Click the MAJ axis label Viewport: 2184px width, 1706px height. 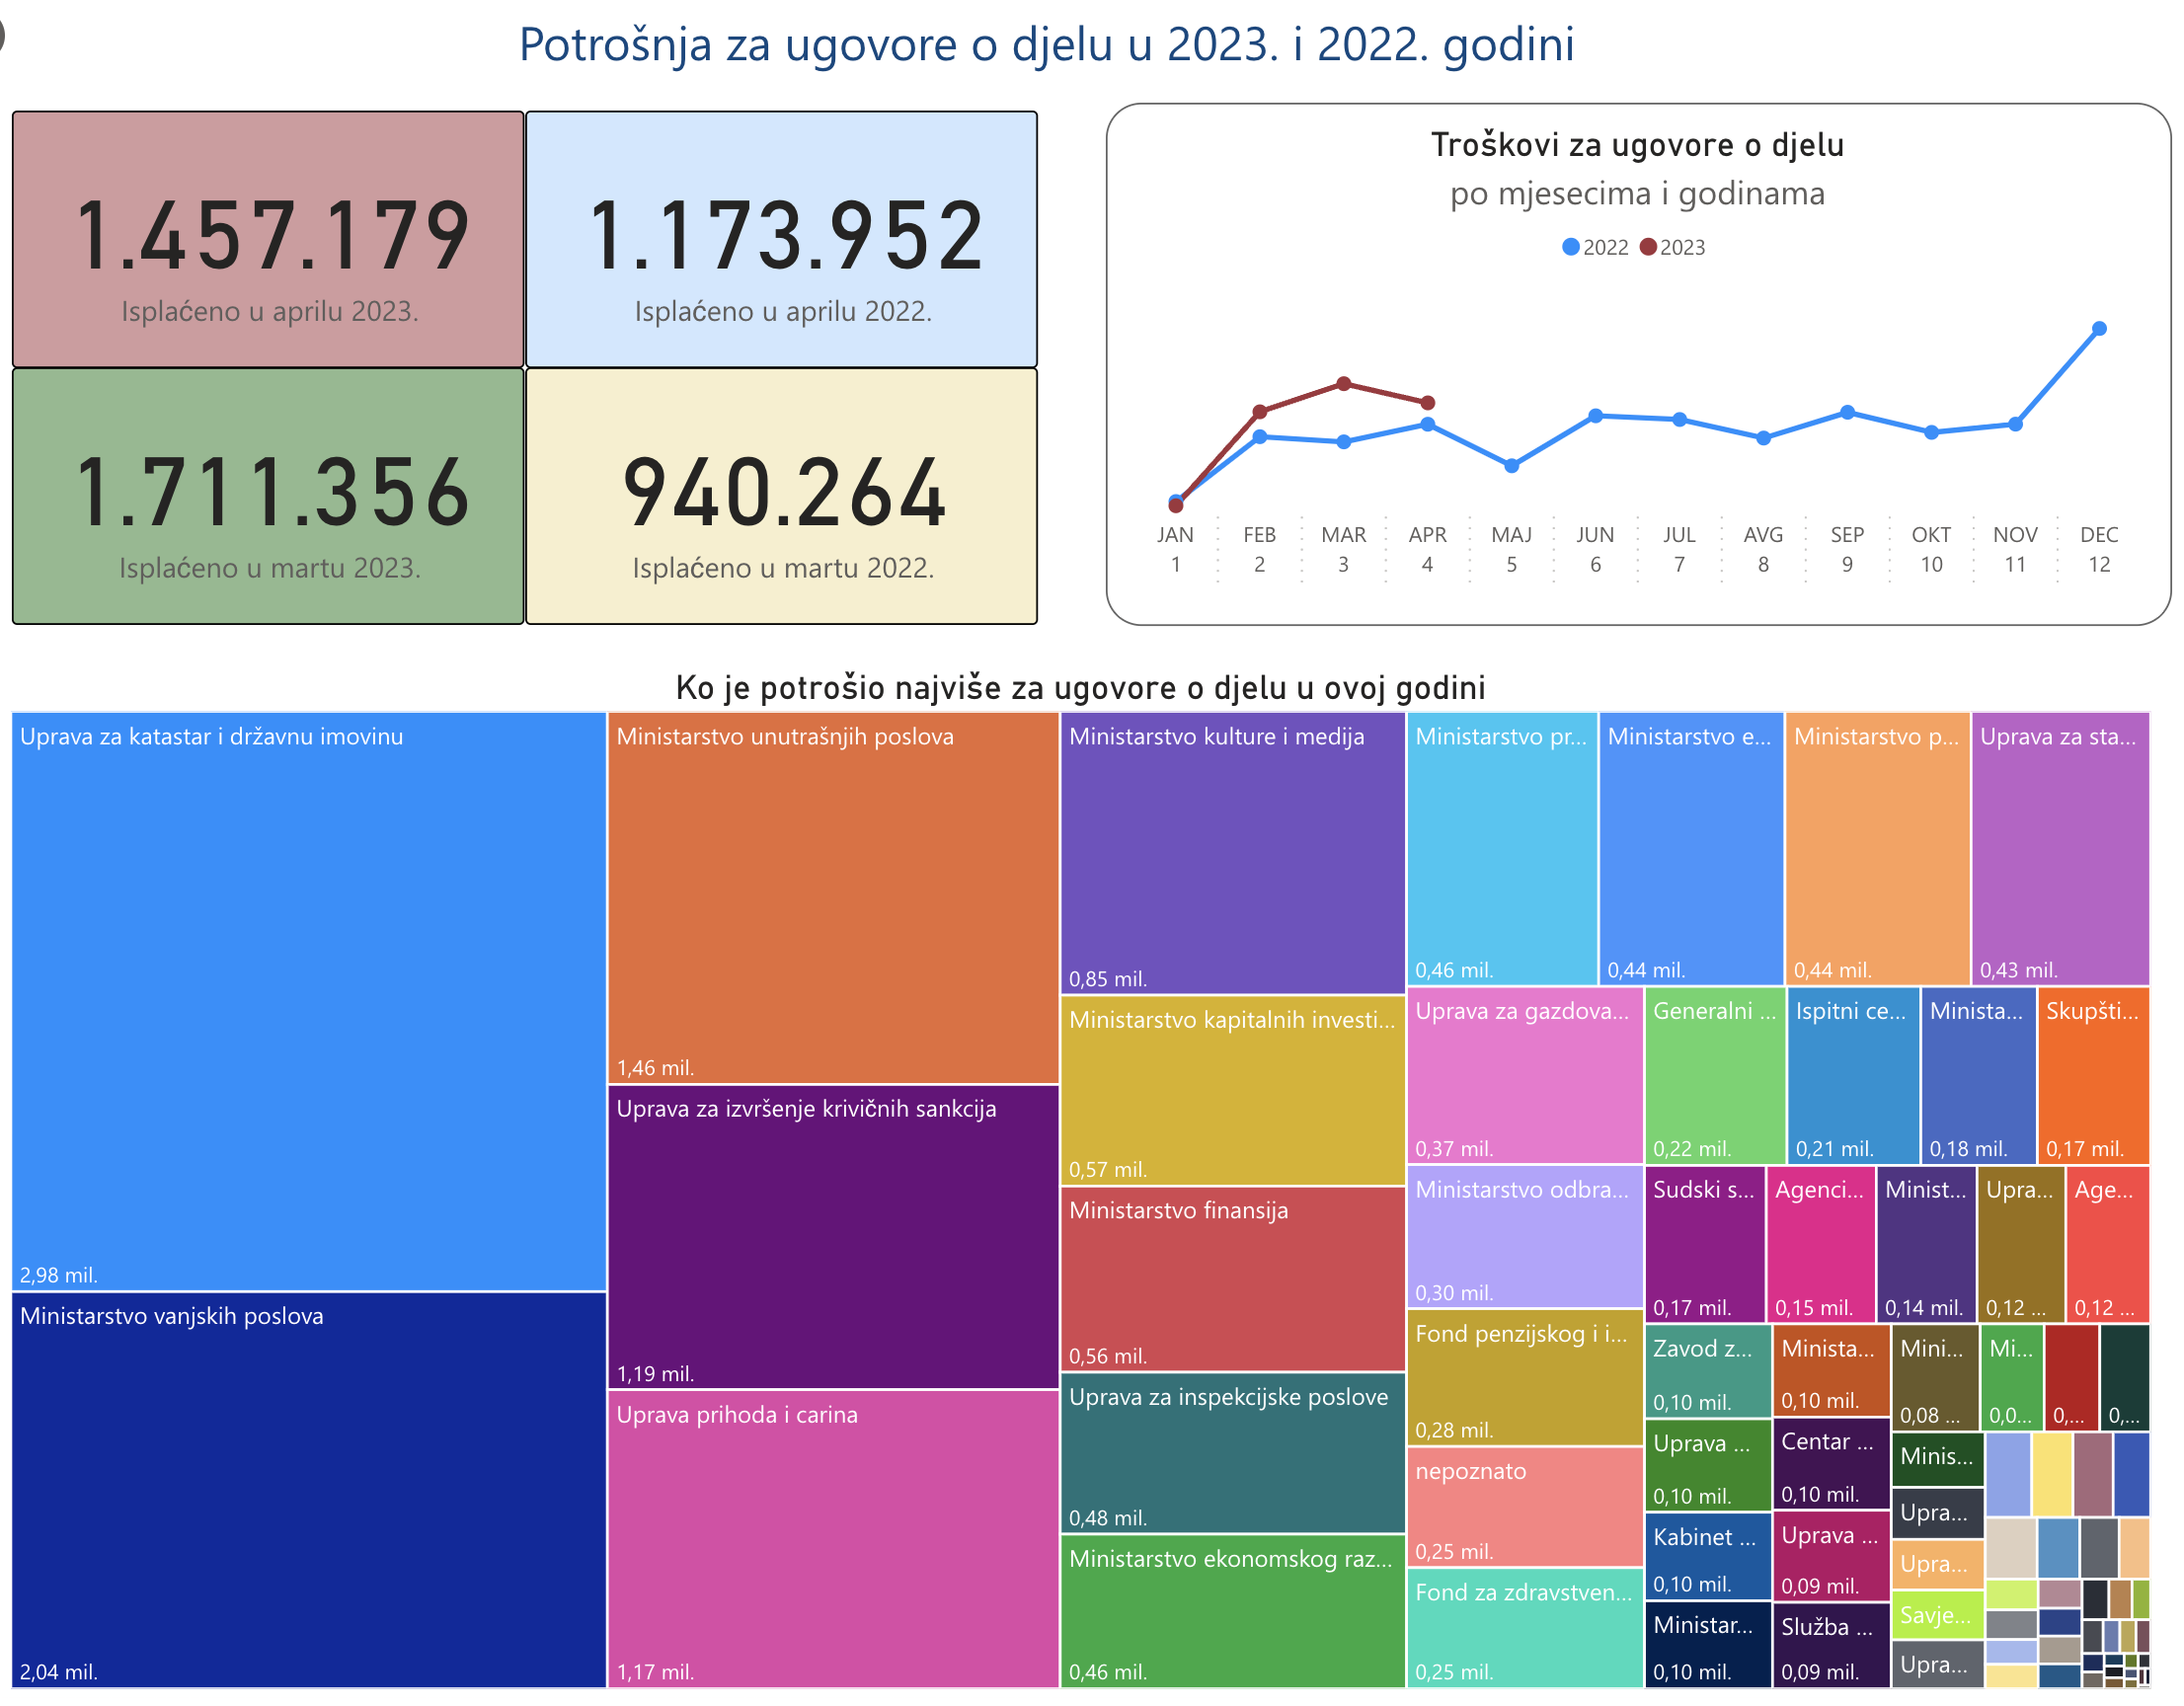[x=1511, y=535]
